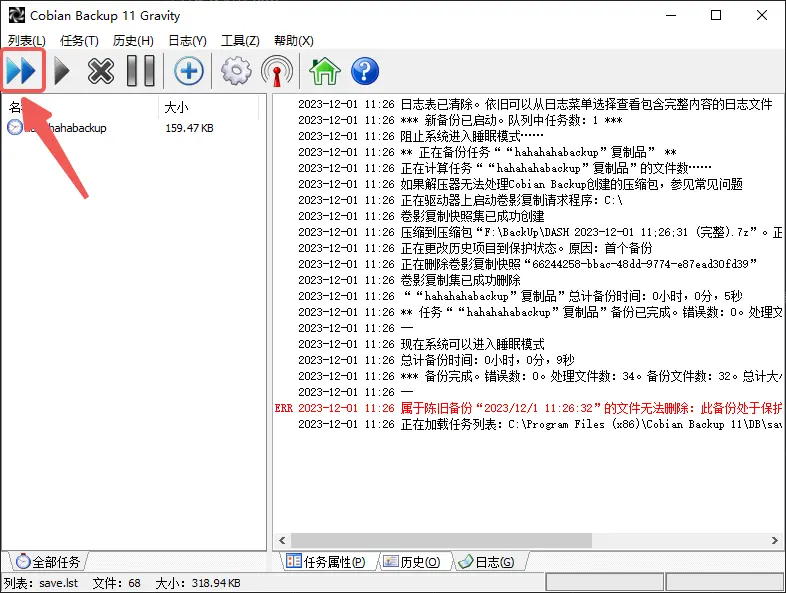Screen dimensions: 786x593
Task: Open the 列表(L) menu
Action: (x=27, y=41)
